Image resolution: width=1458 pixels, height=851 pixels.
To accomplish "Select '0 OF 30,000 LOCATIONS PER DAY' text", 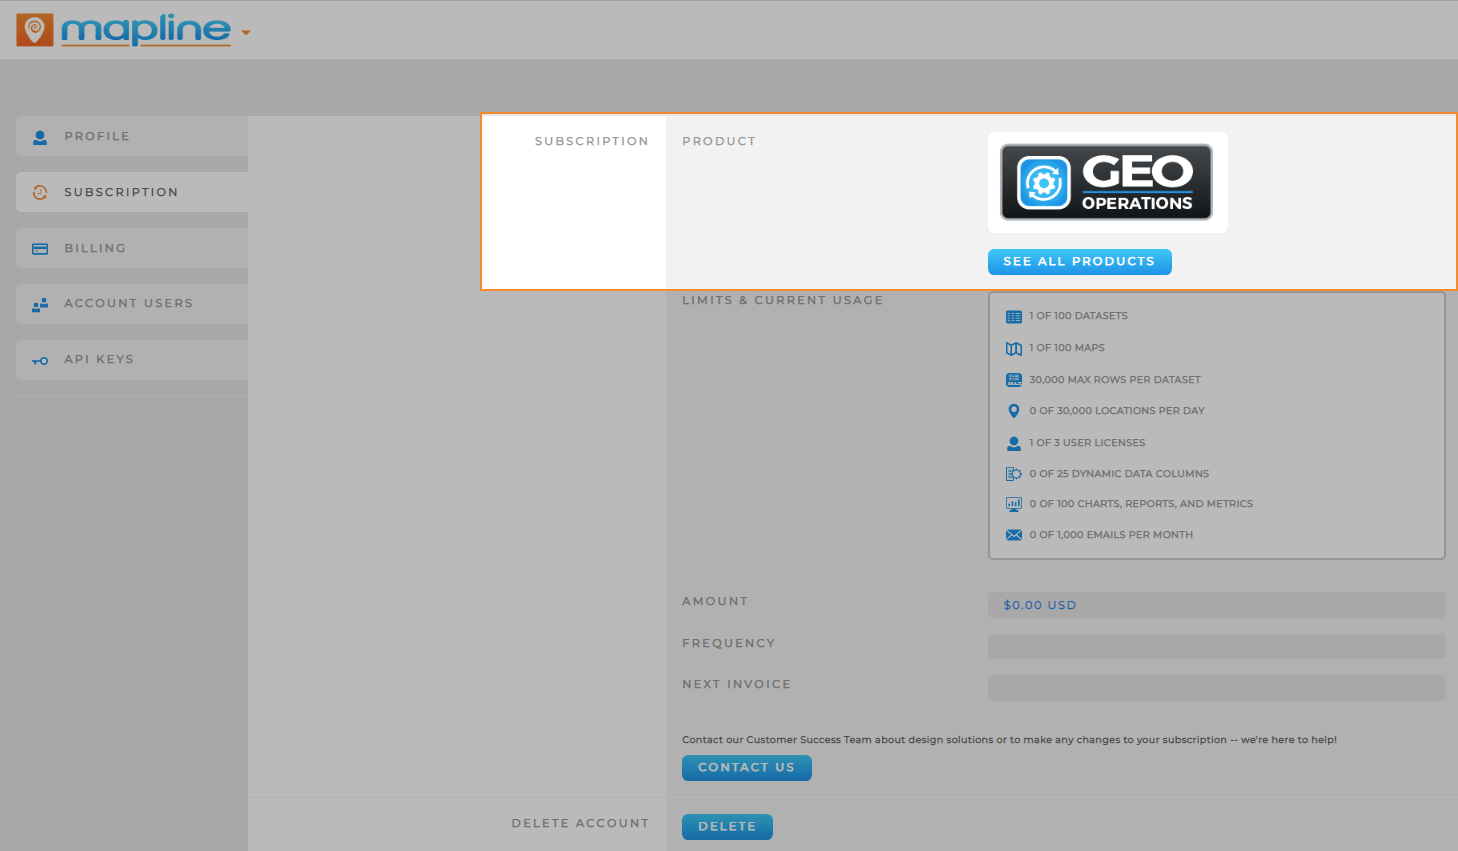I will [1117, 411].
